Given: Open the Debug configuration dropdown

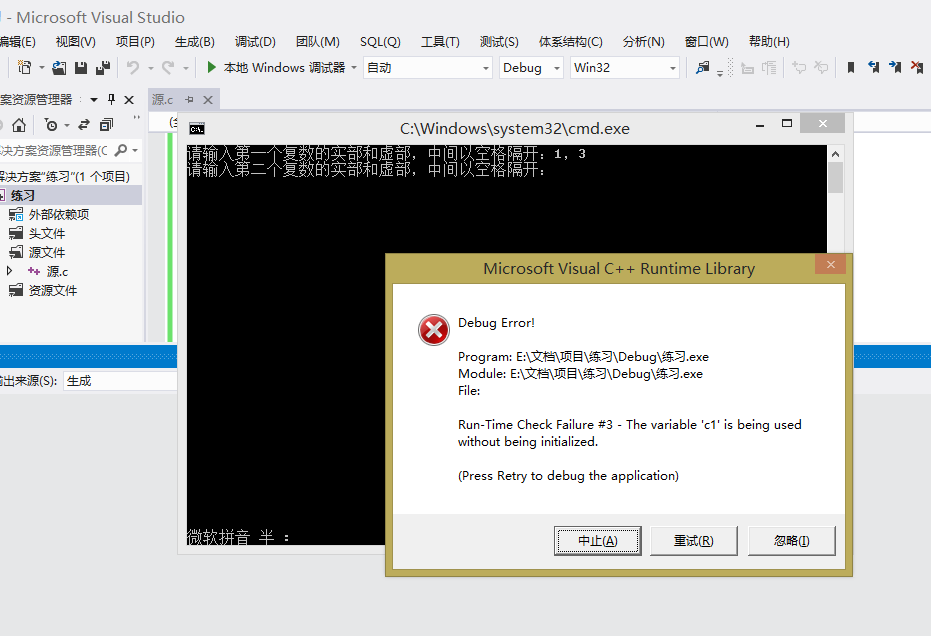Looking at the screenshot, I should (x=531, y=68).
